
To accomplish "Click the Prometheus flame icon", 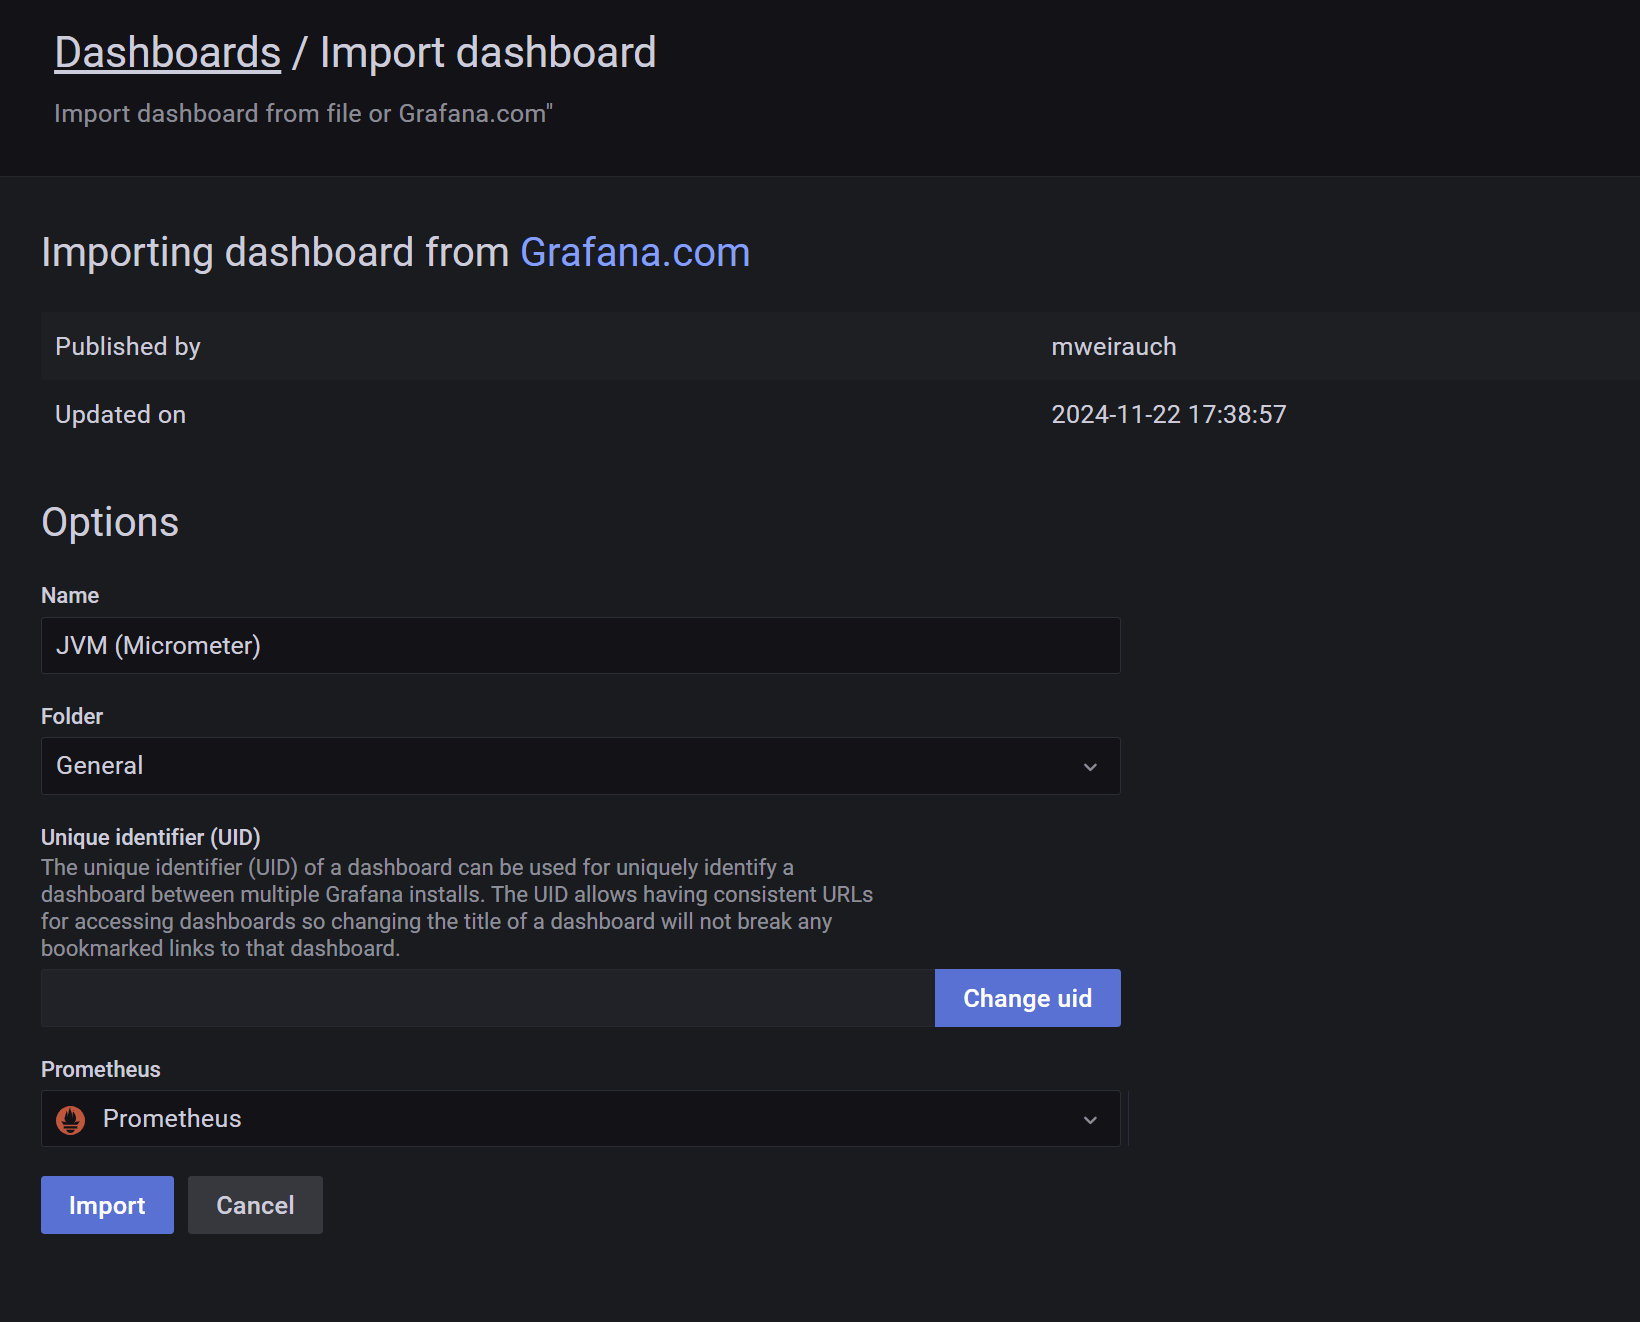I will (70, 1119).
